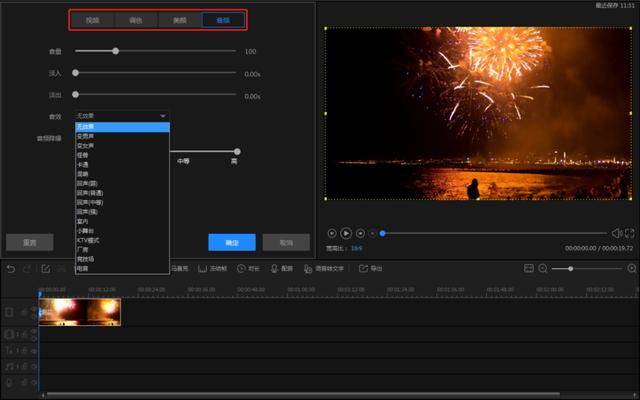This screenshot has height=400, width=640.
Task: Click the volume speaker icon in preview
Action: point(616,233)
